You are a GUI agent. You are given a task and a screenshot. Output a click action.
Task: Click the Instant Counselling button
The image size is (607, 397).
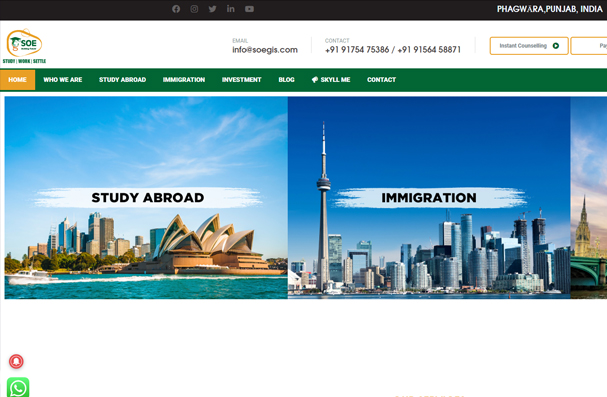529,46
